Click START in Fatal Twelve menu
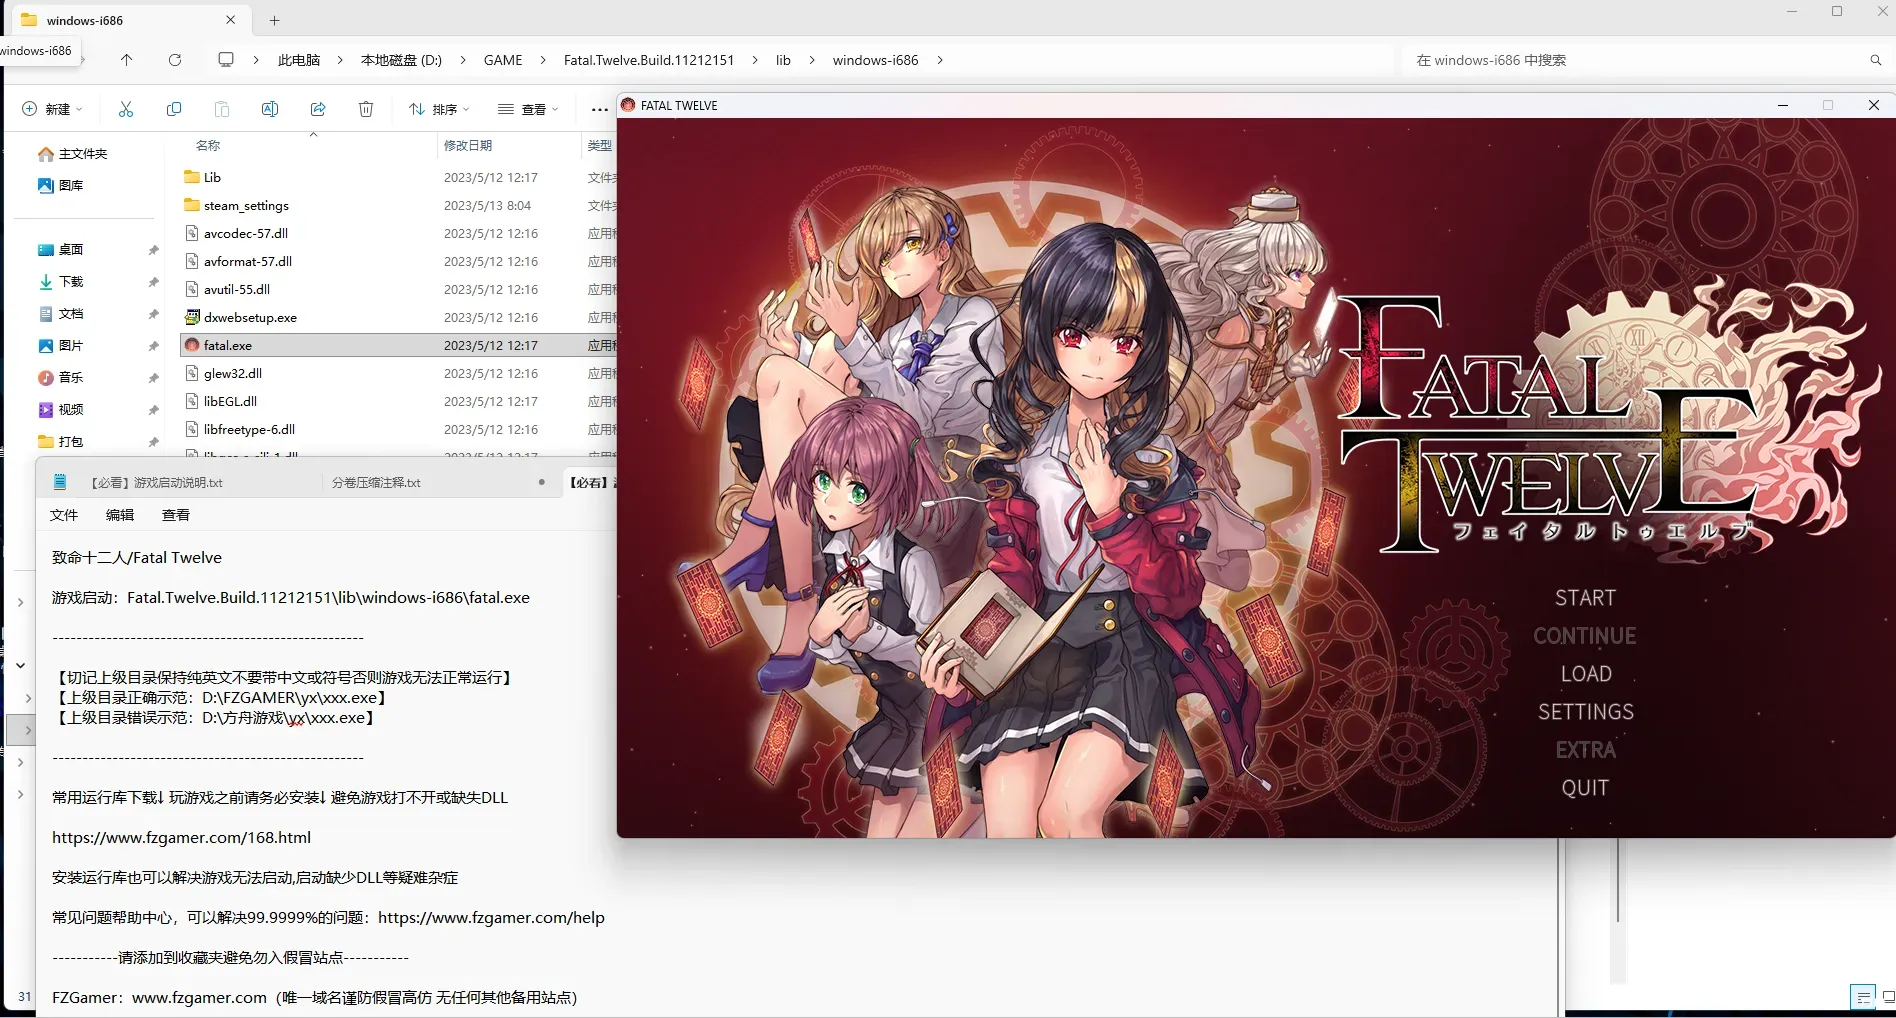Image resolution: width=1896 pixels, height=1018 pixels. coord(1585,598)
